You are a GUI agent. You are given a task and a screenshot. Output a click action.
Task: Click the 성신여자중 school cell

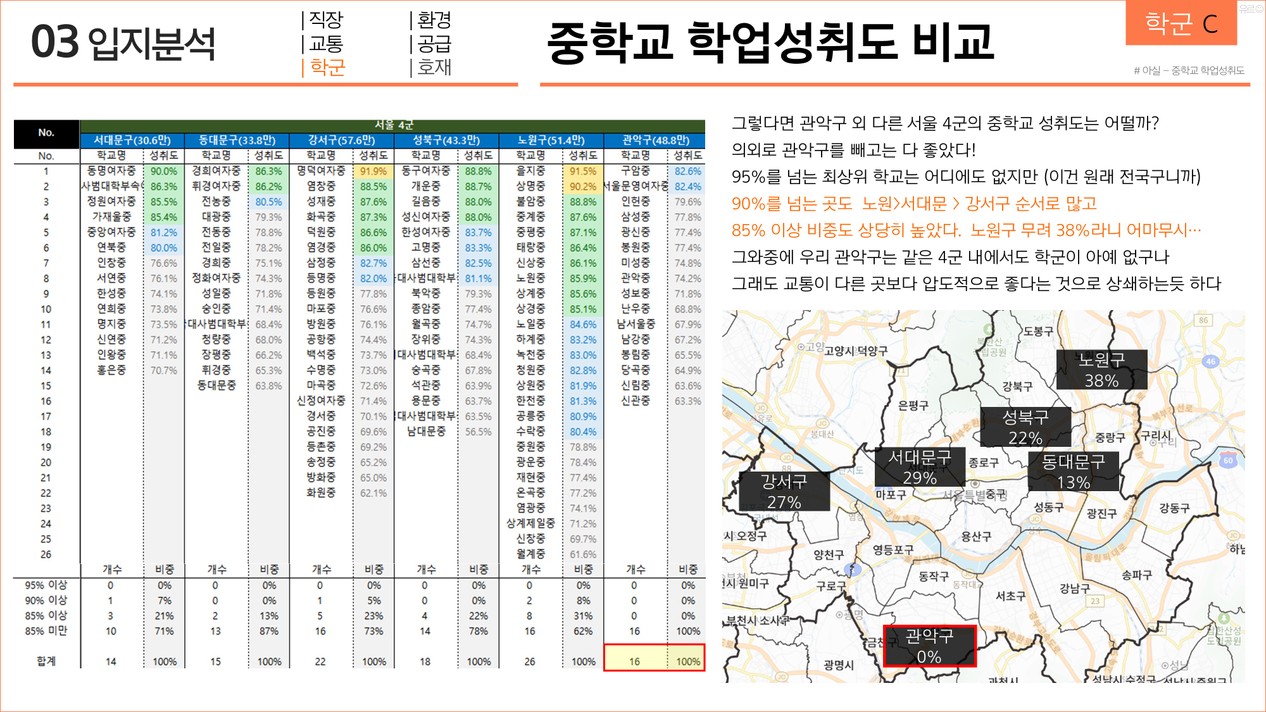pos(425,217)
